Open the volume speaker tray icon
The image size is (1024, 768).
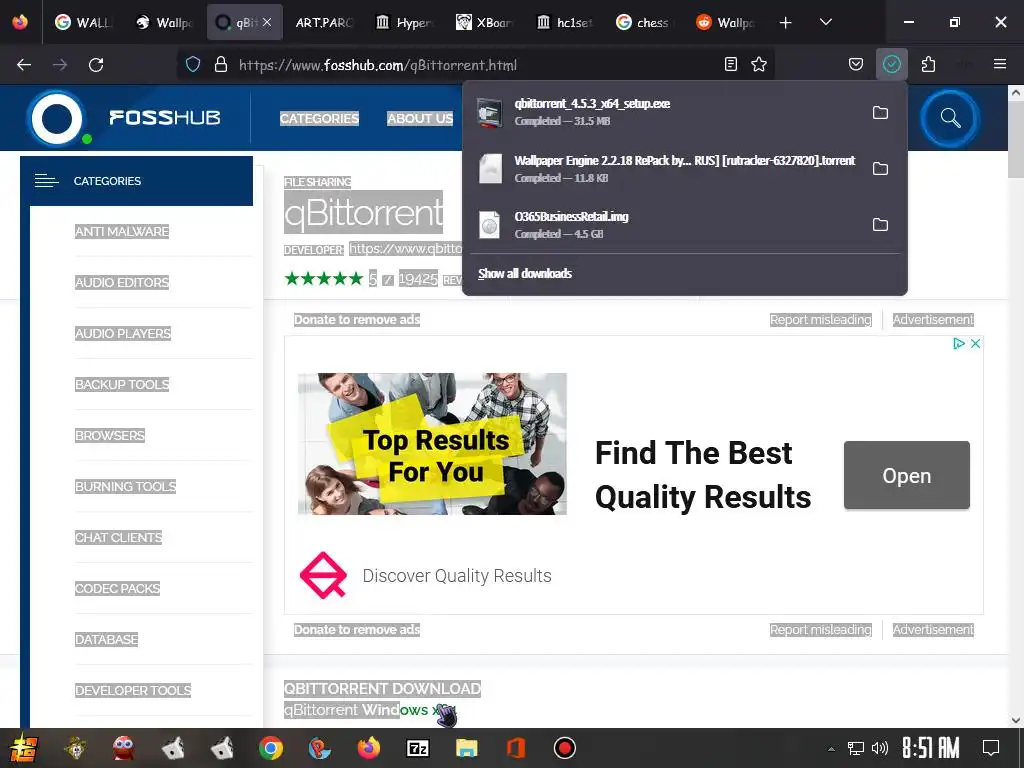pos(880,748)
